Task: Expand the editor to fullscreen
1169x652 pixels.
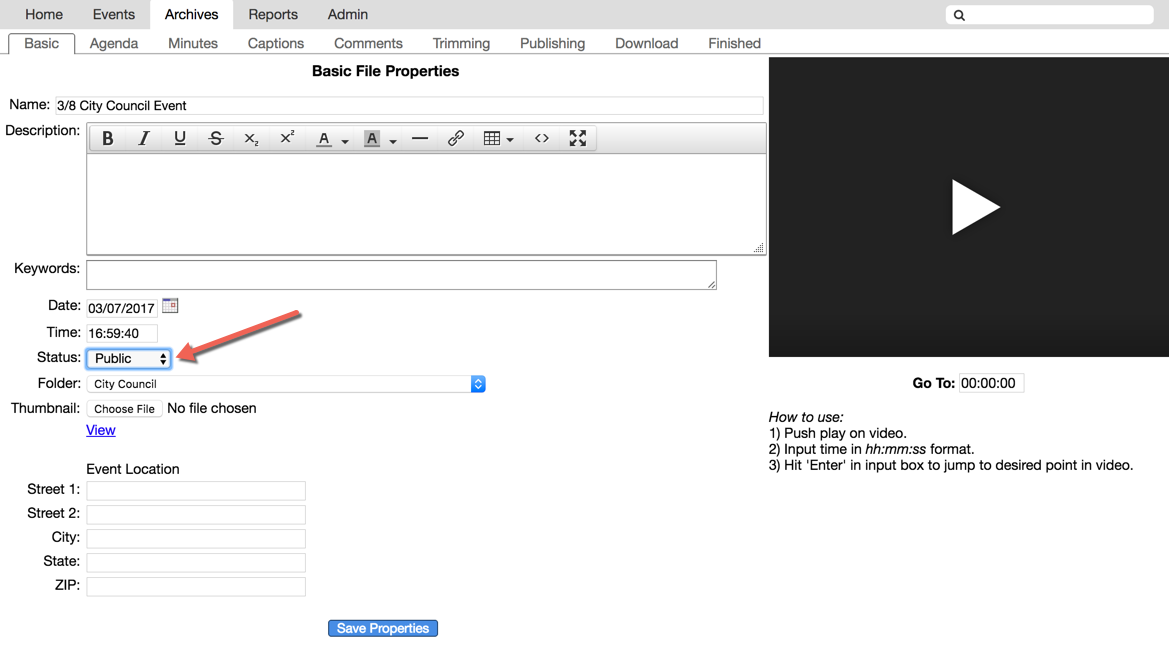Action: coord(578,139)
